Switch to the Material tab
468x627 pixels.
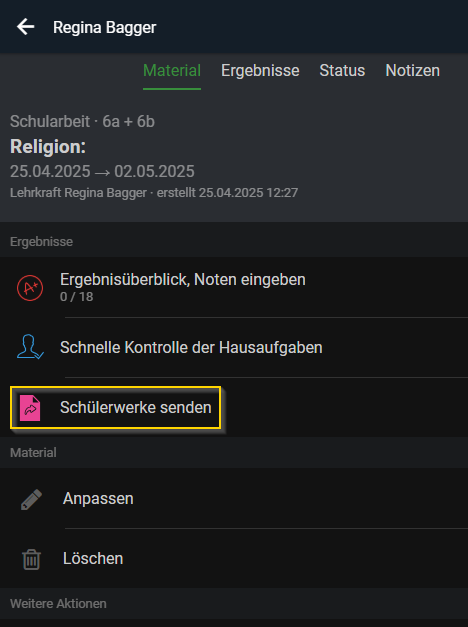pos(172,71)
